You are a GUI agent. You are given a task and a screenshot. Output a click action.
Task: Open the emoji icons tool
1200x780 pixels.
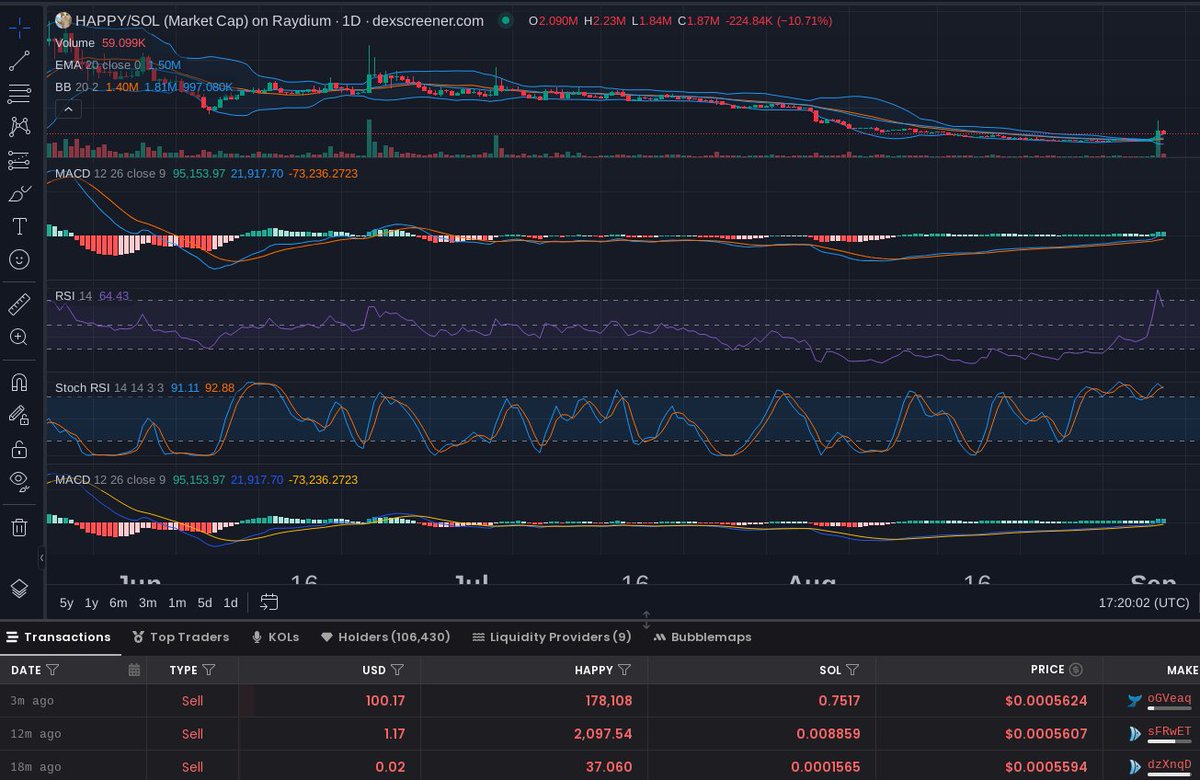tap(19, 259)
